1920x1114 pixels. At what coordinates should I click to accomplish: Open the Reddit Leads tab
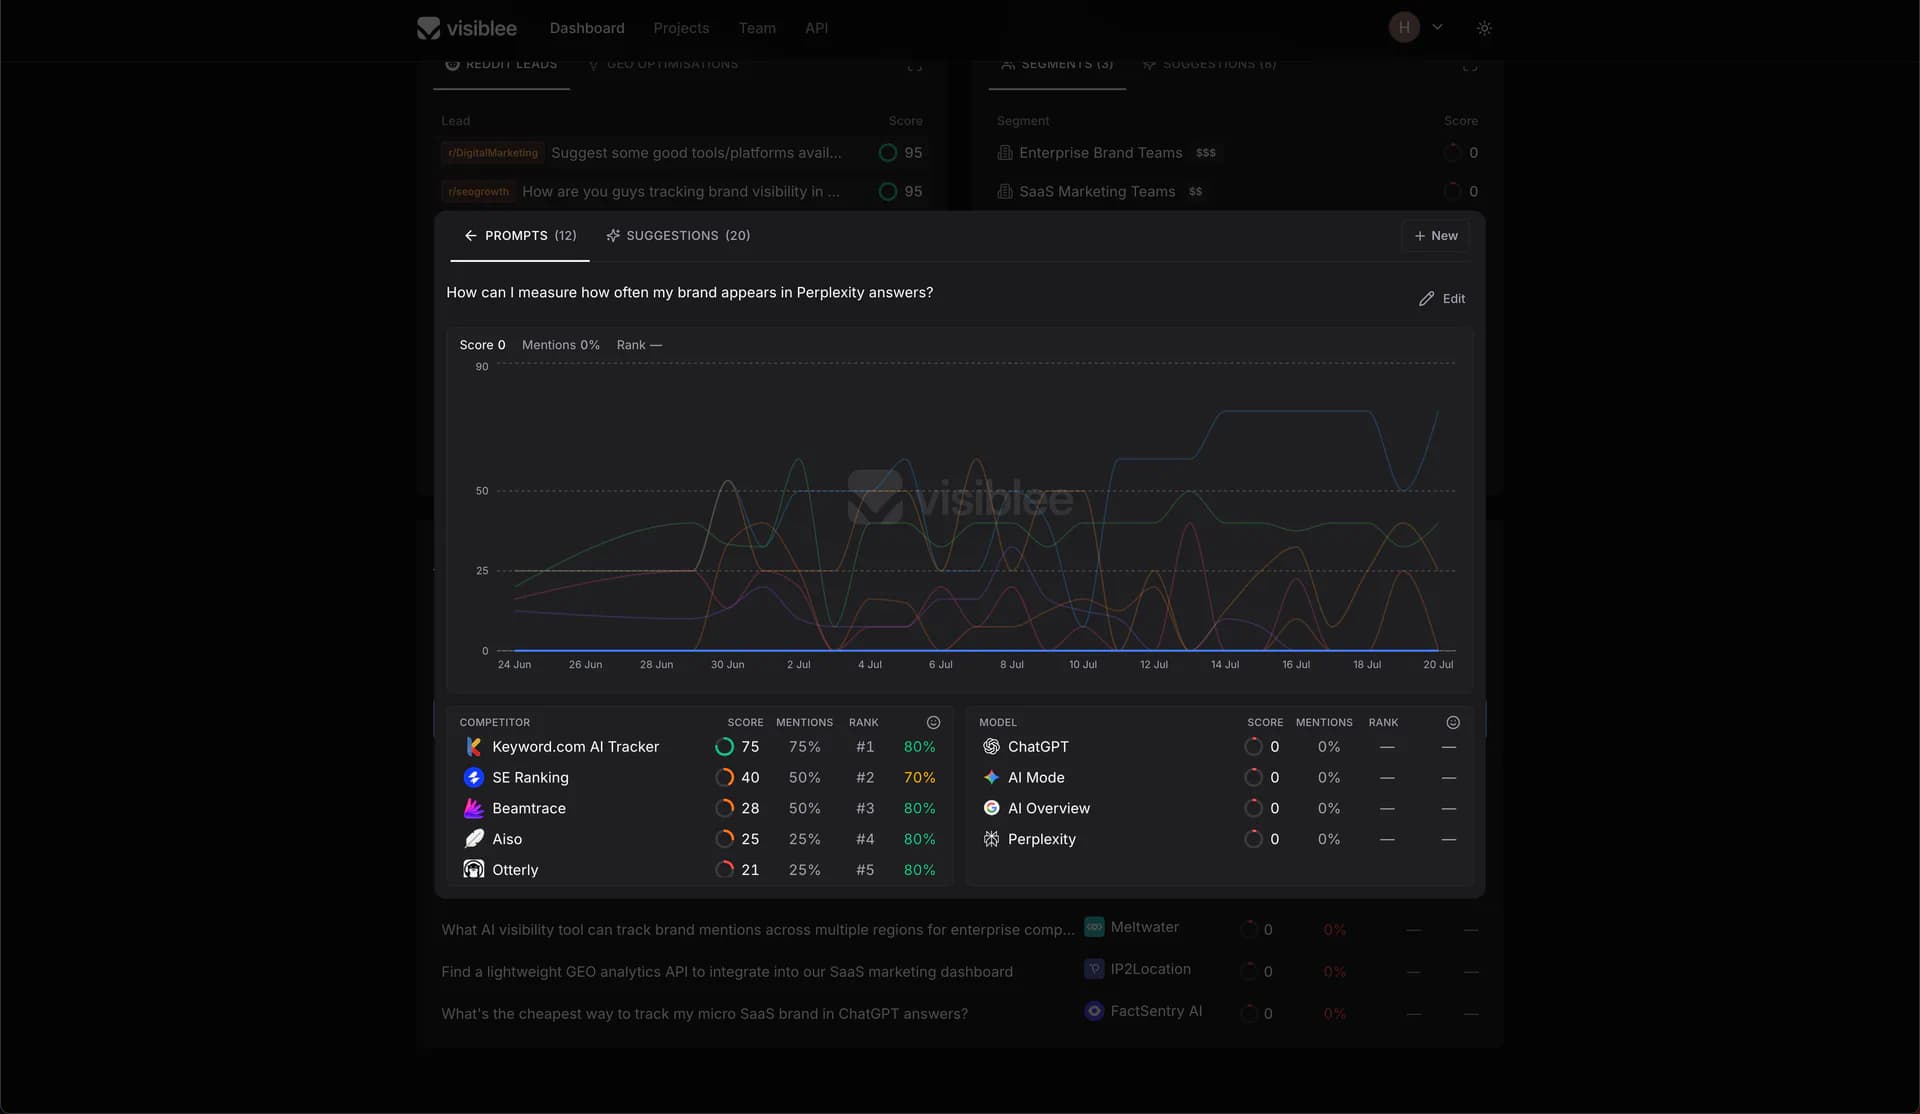coord(501,66)
